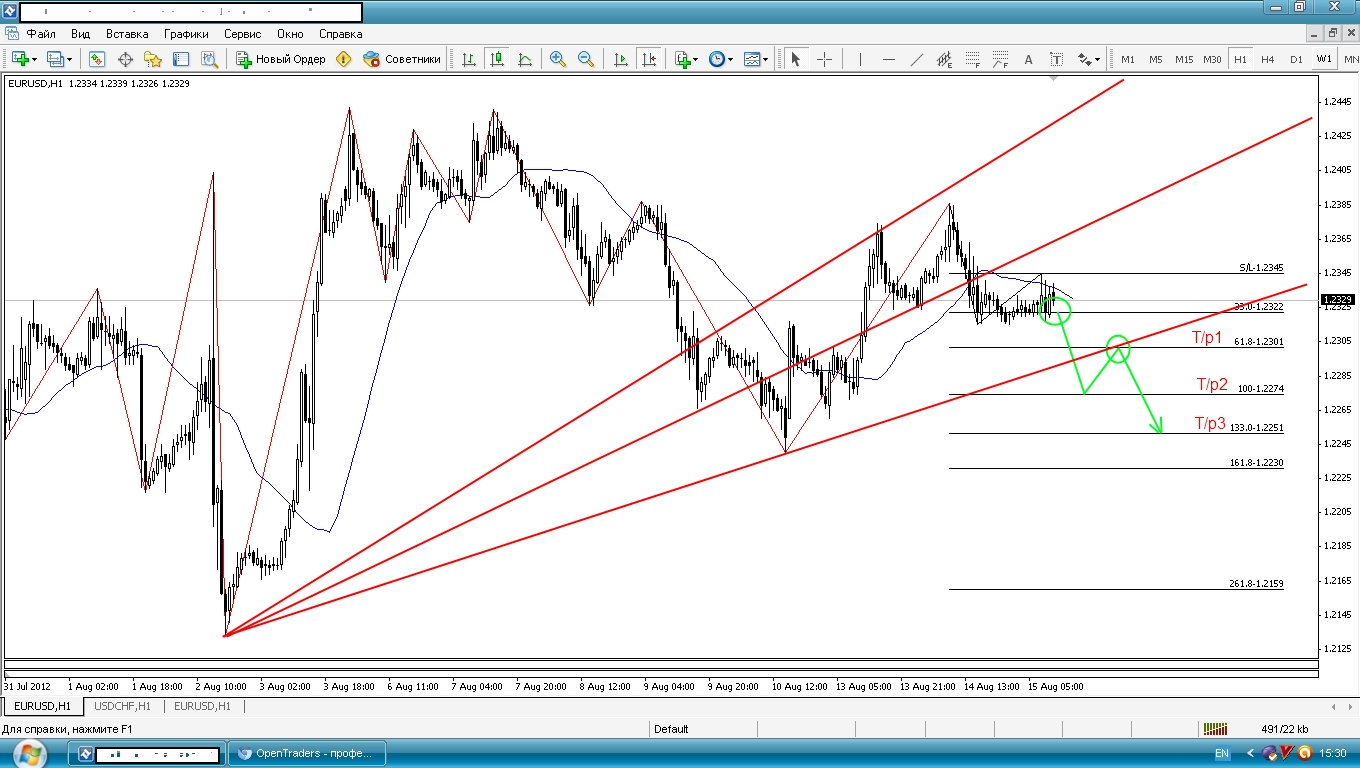Pick the Vertical Line drawing tool
This screenshot has height=768, width=1360.
[860, 59]
